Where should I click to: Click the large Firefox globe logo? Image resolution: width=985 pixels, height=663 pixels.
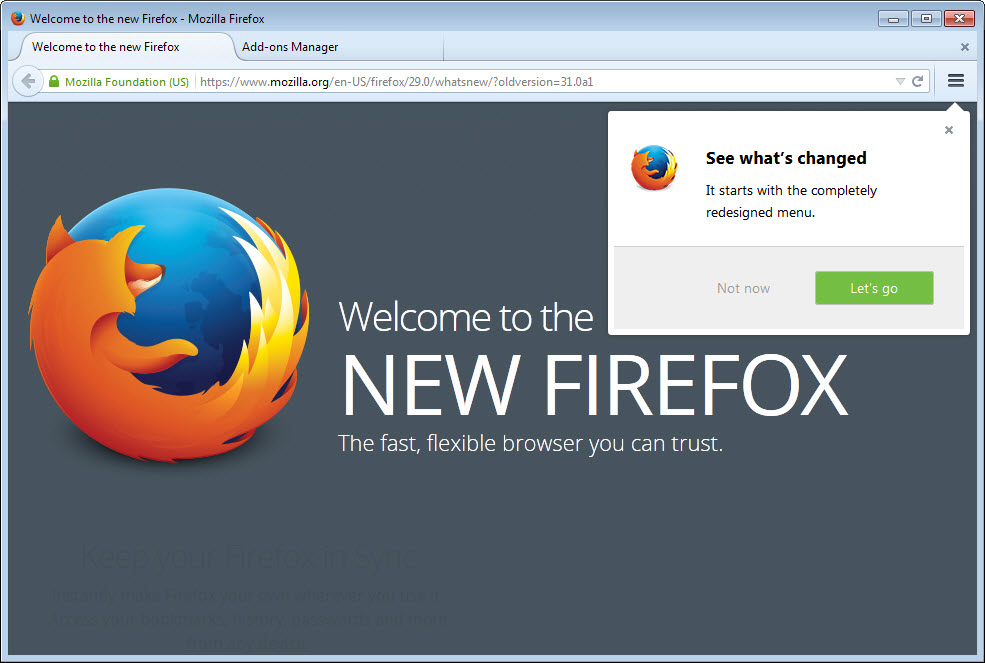[168, 325]
